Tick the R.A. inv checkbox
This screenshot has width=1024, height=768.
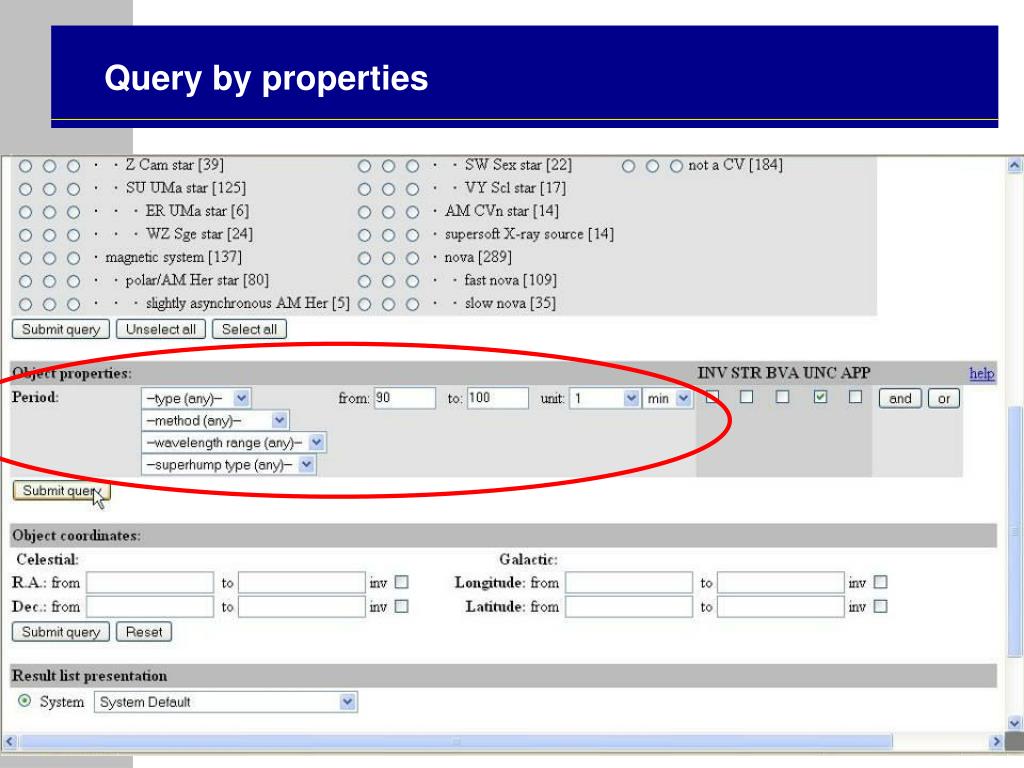402,582
